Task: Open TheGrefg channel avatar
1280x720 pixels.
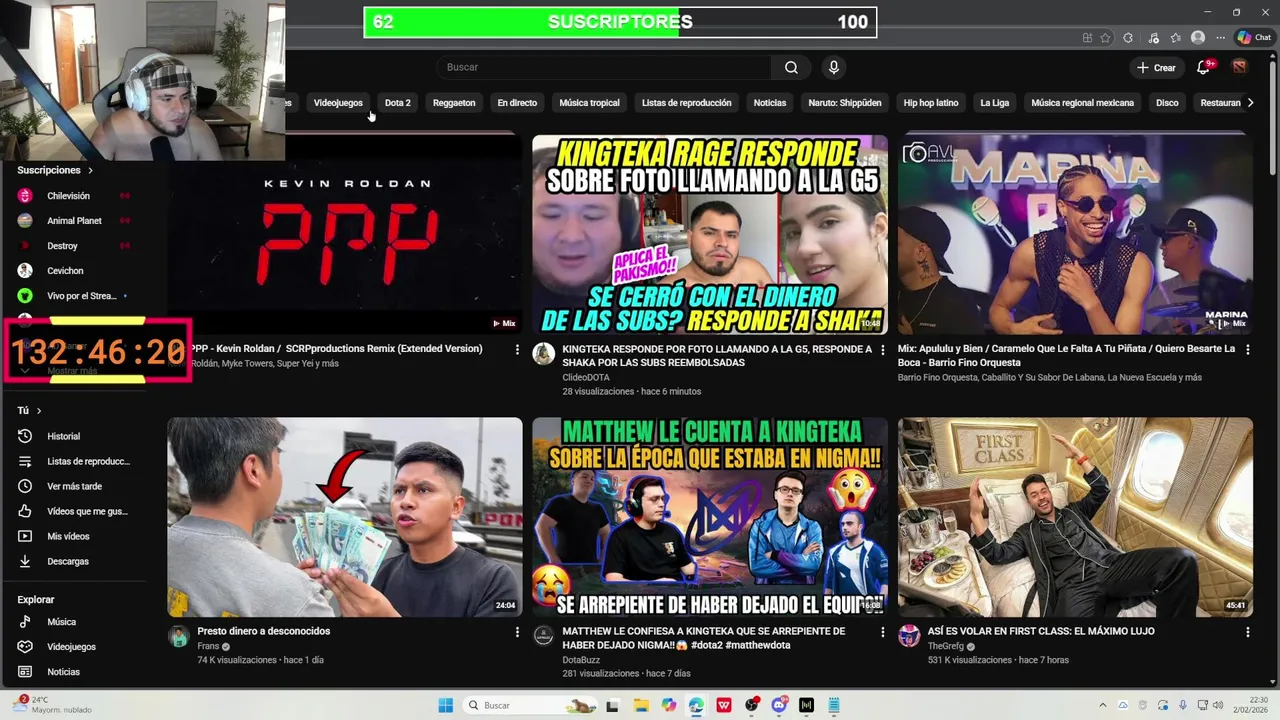Action: [x=909, y=637]
